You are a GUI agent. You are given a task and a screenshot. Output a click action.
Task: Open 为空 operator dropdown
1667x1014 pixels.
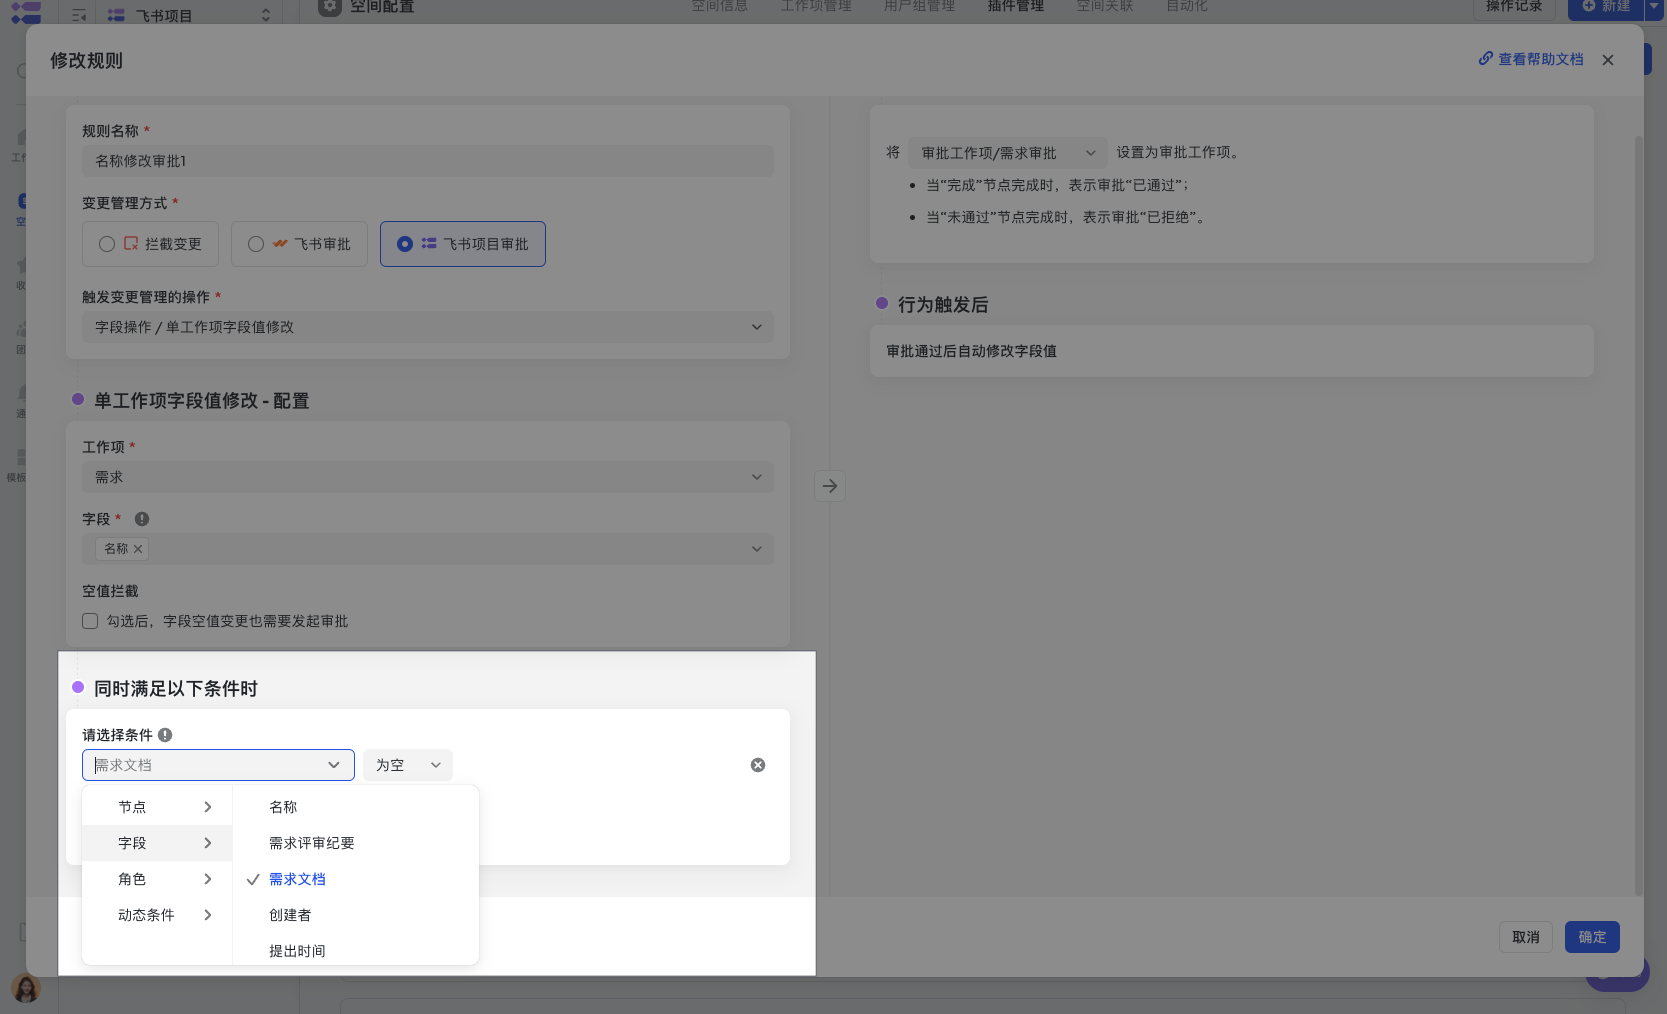(x=408, y=765)
